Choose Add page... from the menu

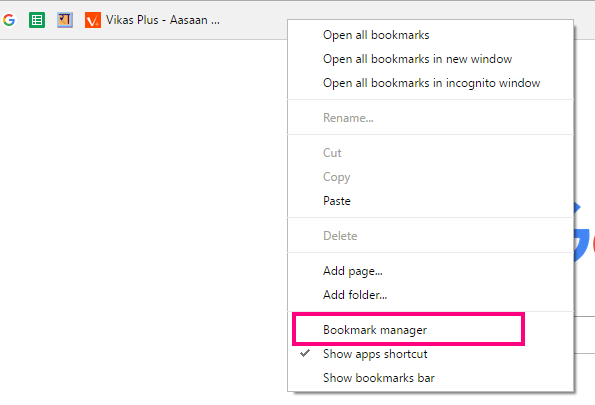click(430, 271)
